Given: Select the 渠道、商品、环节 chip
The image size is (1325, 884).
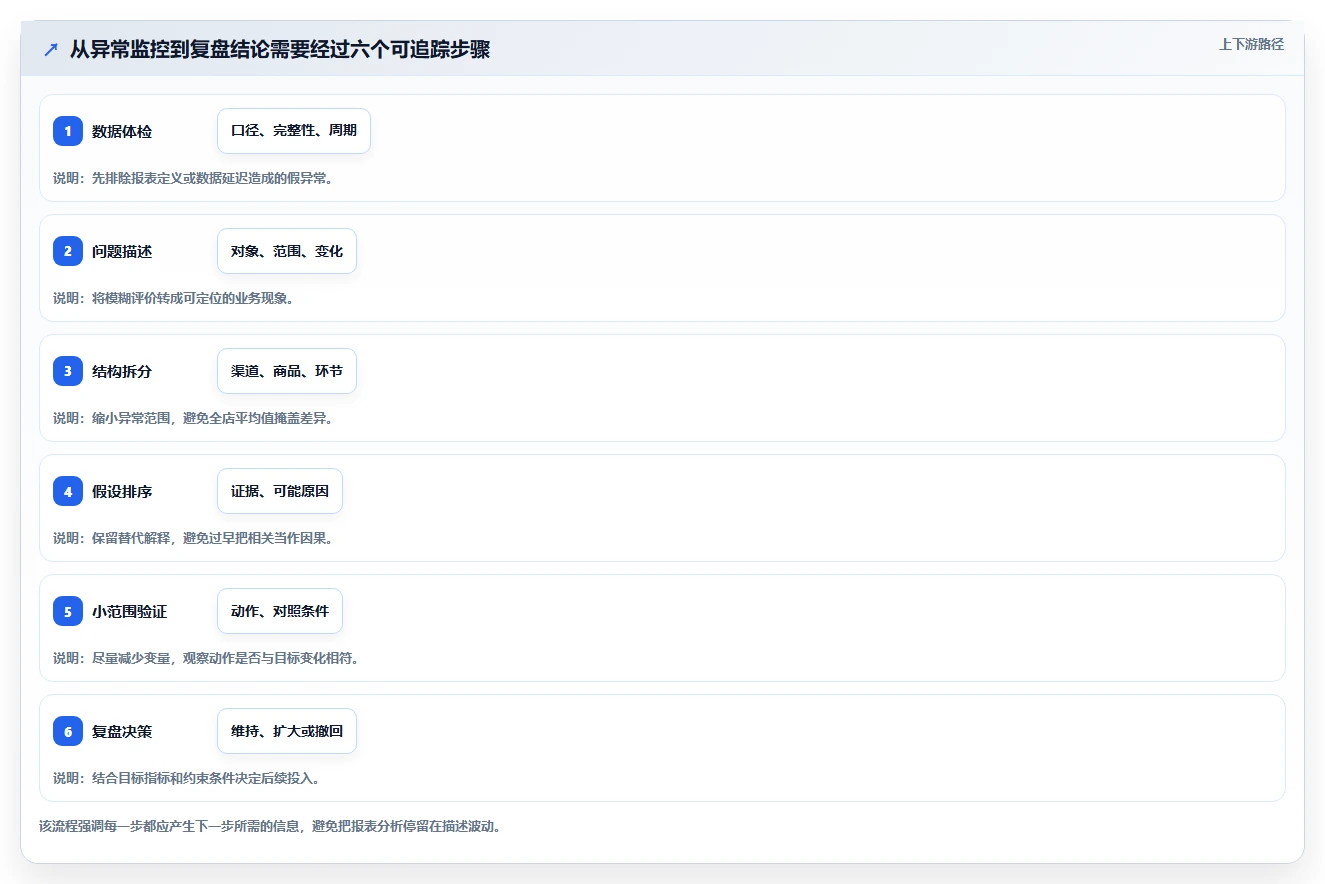Looking at the screenshot, I should pos(287,371).
